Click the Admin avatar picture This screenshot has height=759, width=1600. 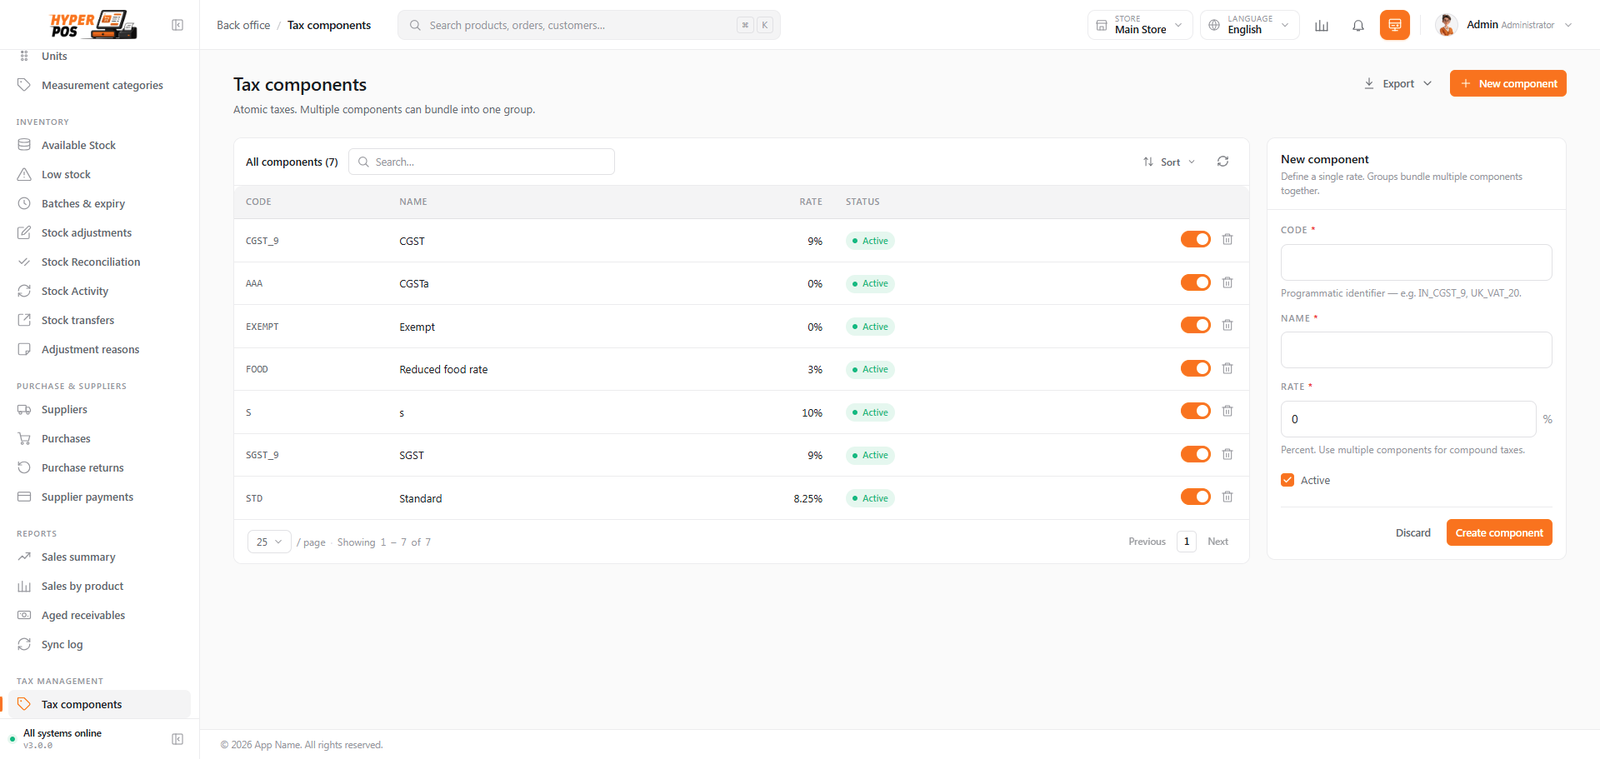click(1446, 25)
